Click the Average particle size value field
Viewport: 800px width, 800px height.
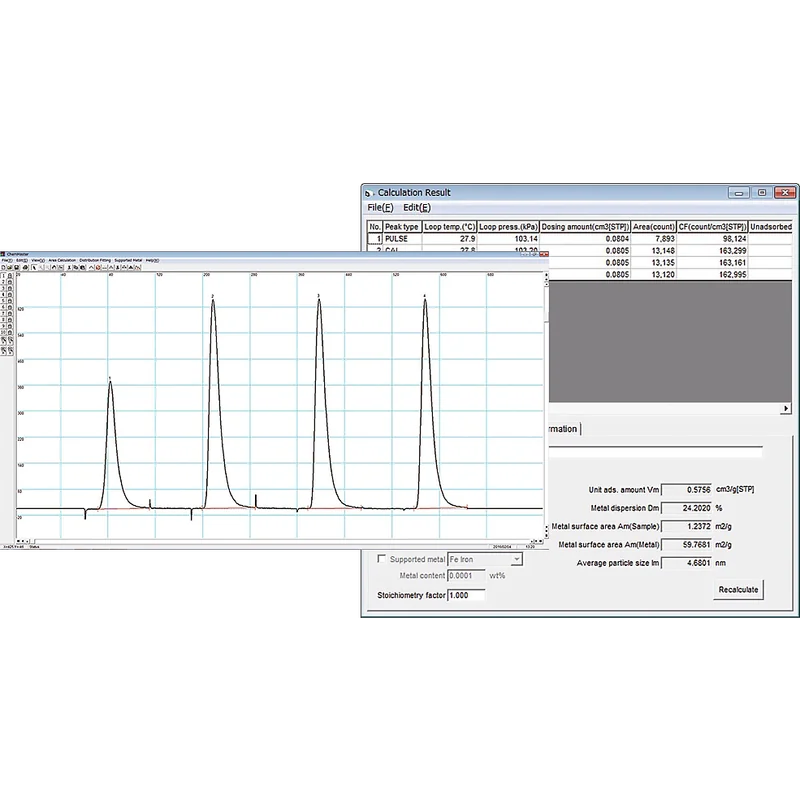[x=686, y=563]
